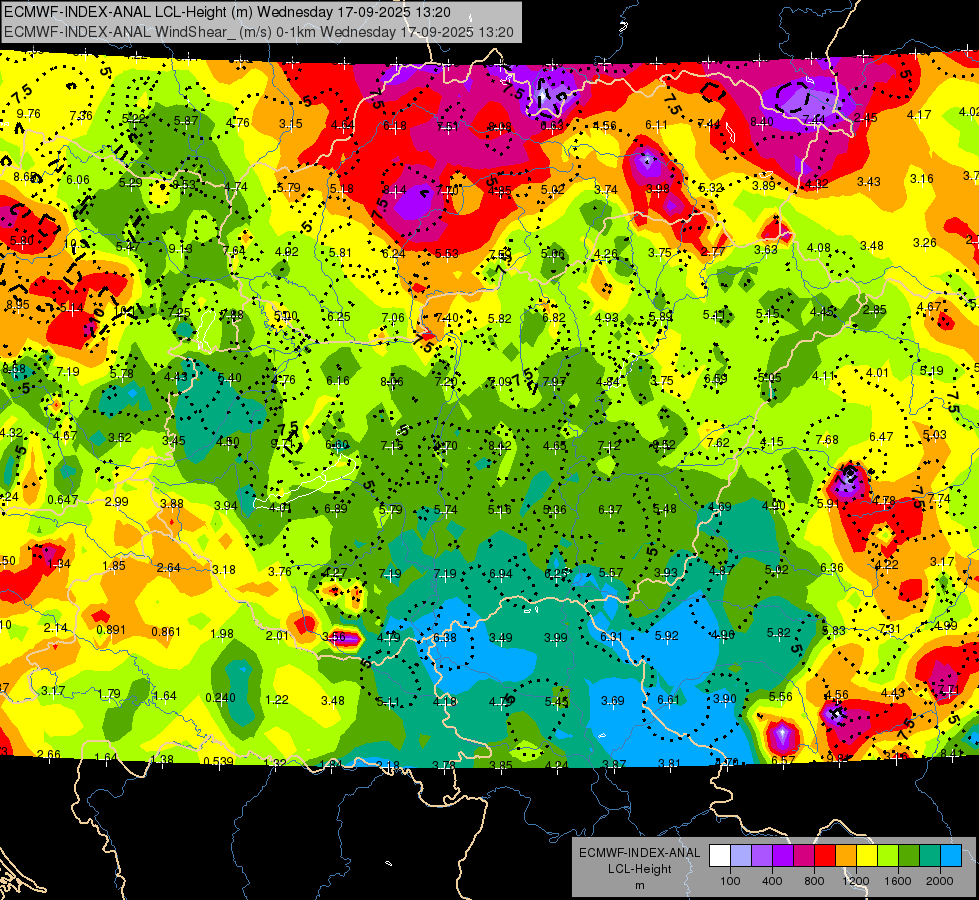
Task: Click the wind shear value 9.13
Action: (x=180, y=249)
